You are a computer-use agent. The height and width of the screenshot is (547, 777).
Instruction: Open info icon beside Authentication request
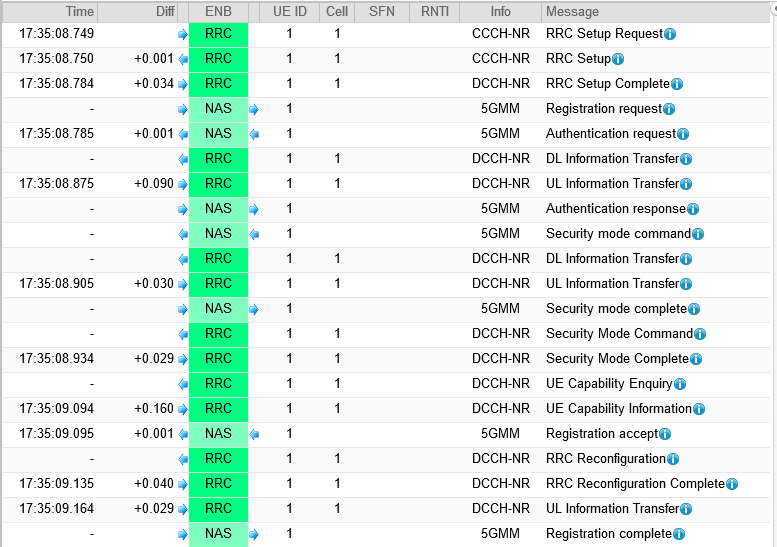[x=683, y=134]
